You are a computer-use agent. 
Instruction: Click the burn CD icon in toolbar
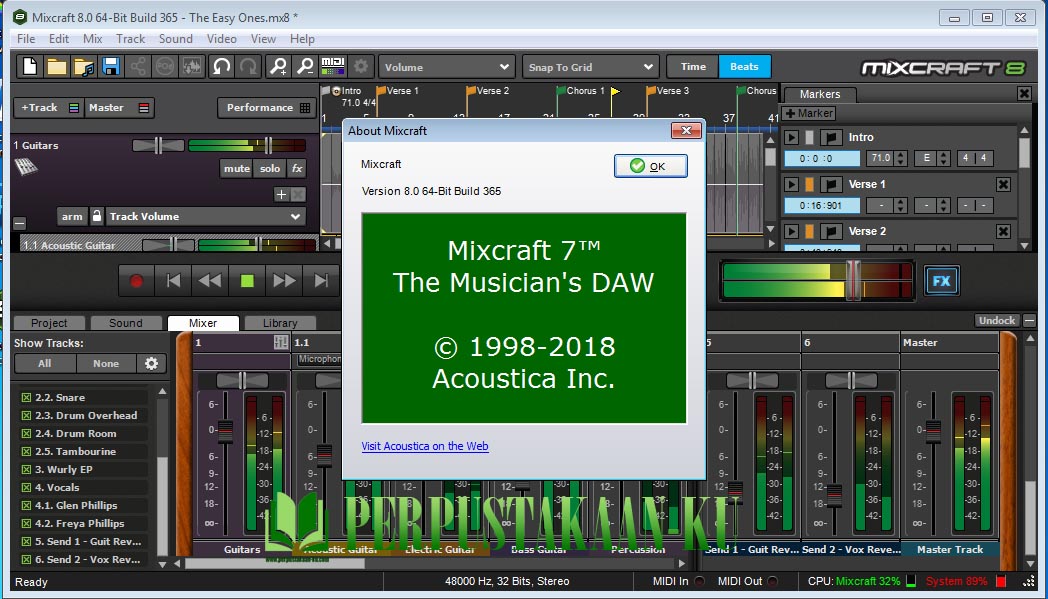coord(165,66)
